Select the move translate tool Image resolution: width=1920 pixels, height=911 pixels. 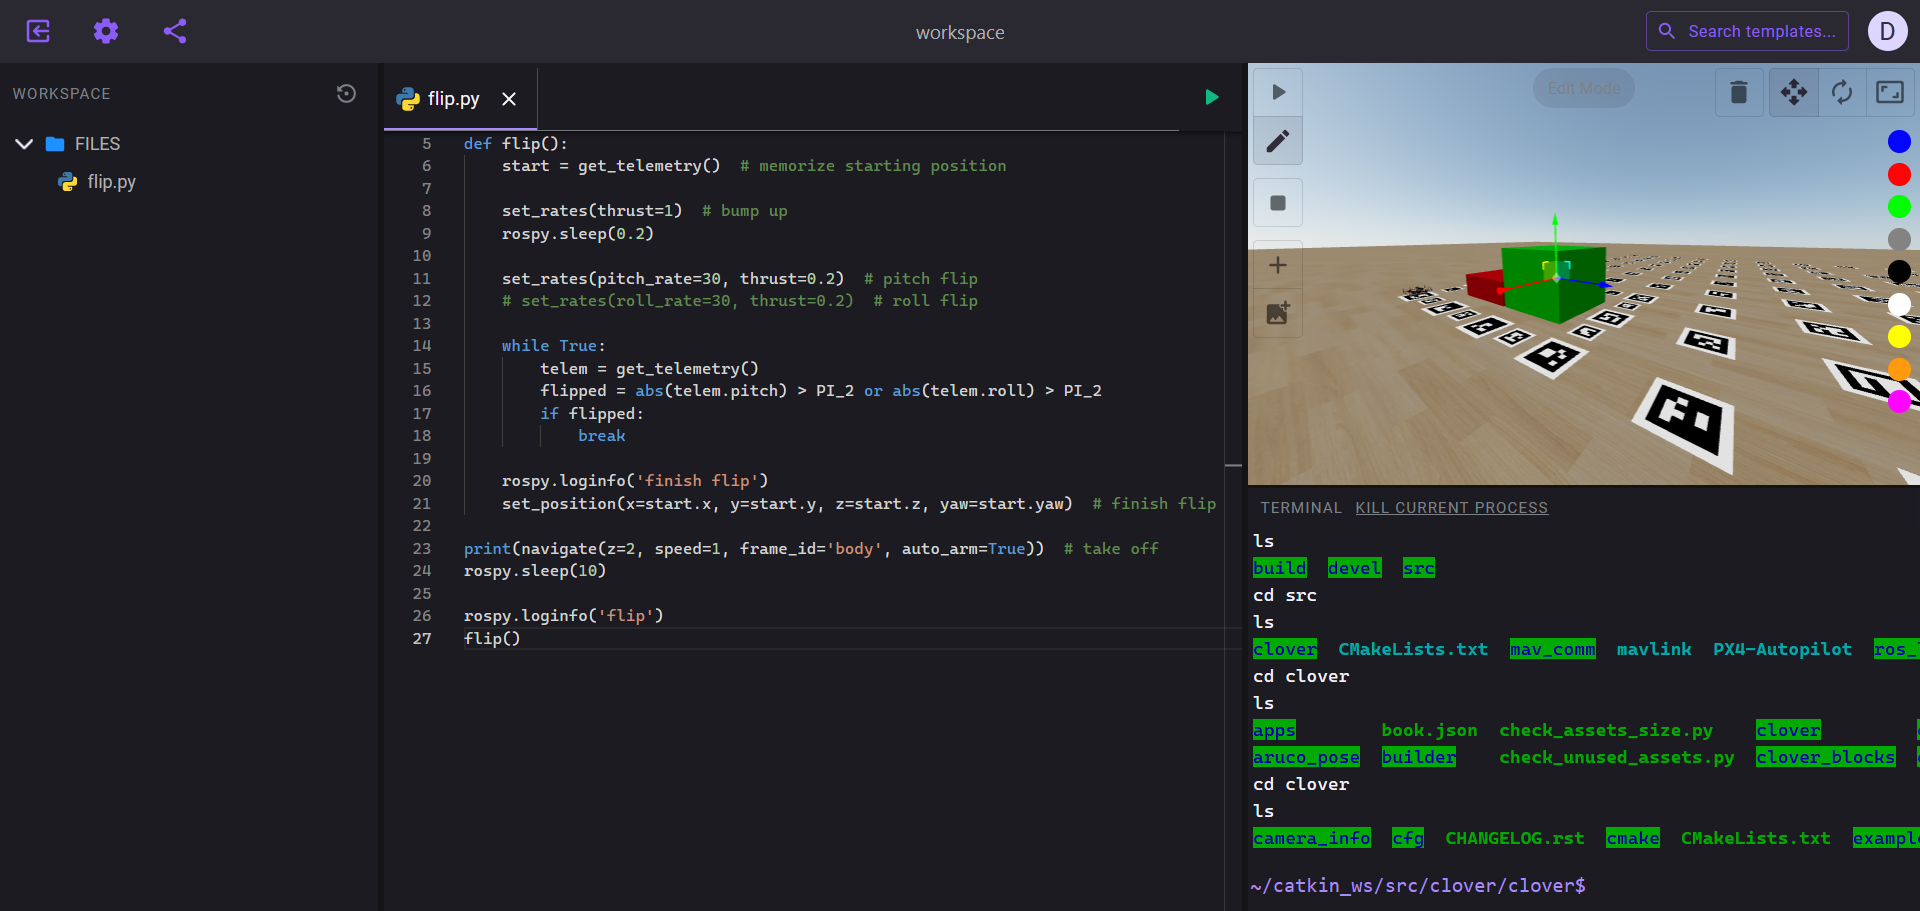click(x=1794, y=92)
